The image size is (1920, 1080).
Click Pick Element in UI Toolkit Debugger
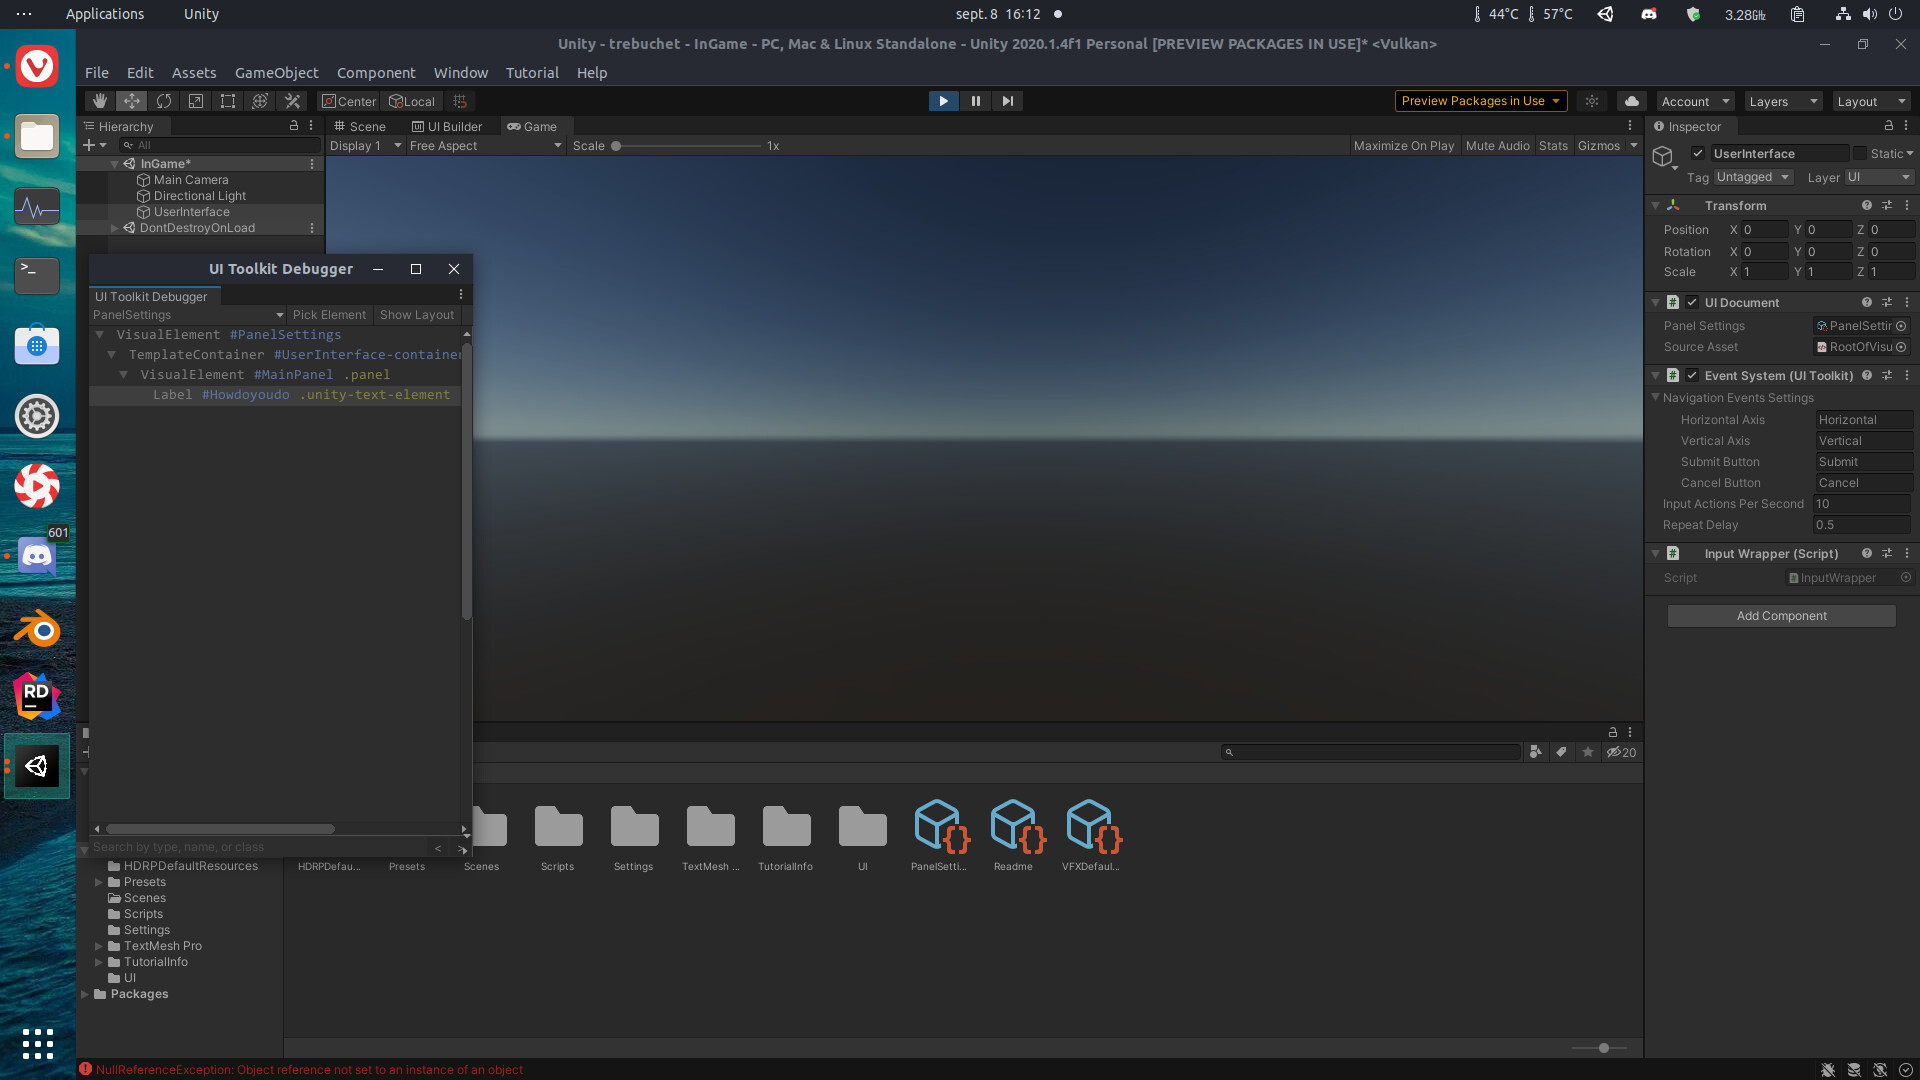tap(329, 314)
